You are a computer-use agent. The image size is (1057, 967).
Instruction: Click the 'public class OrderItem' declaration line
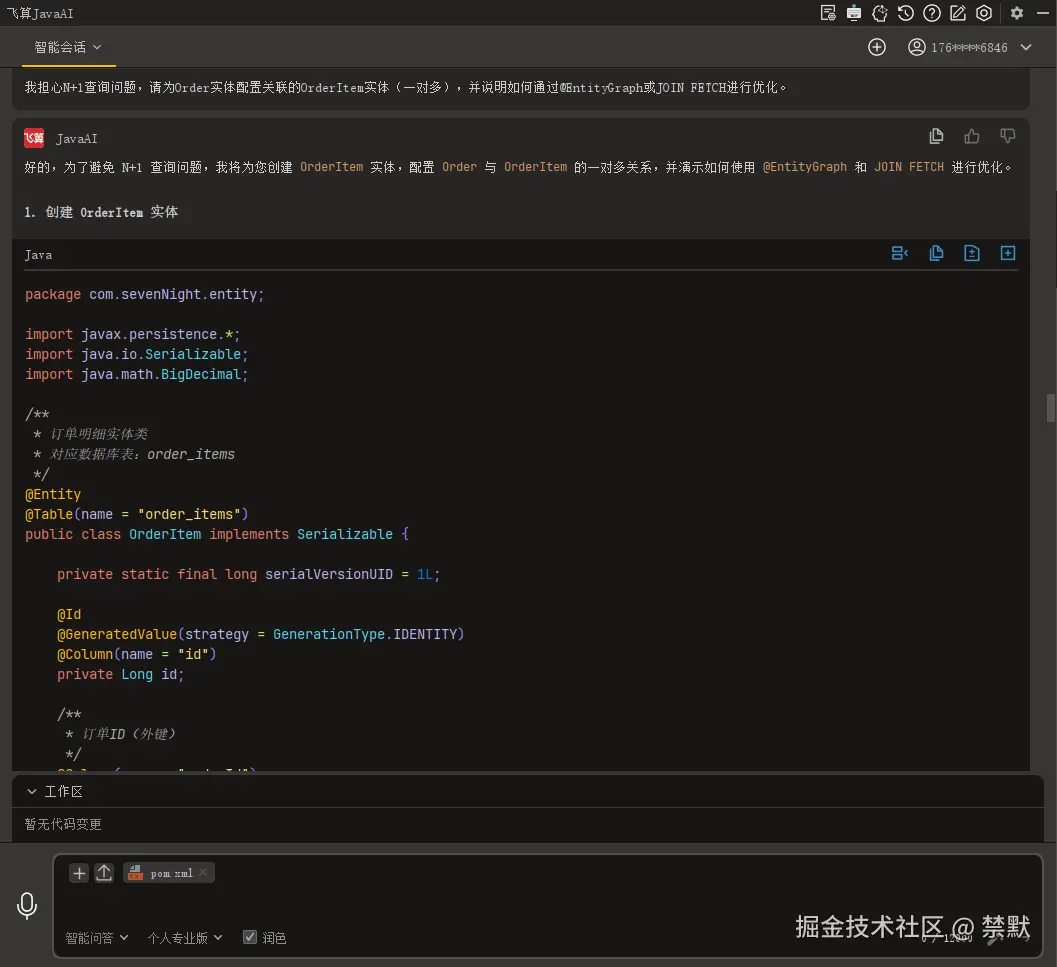coord(216,535)
